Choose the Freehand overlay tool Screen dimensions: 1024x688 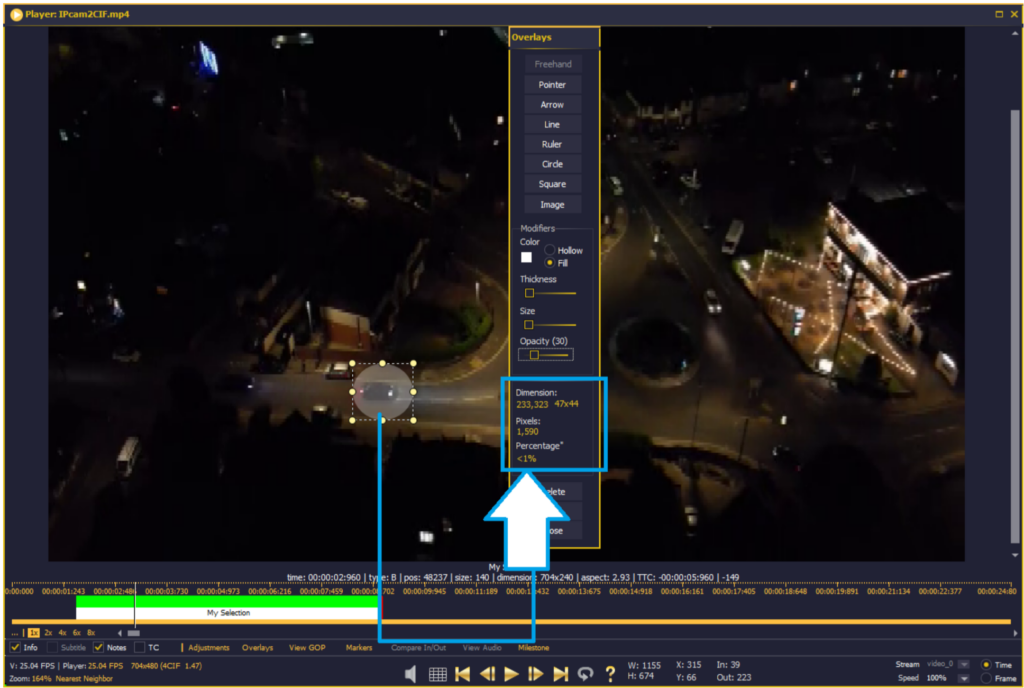[552, 64]
